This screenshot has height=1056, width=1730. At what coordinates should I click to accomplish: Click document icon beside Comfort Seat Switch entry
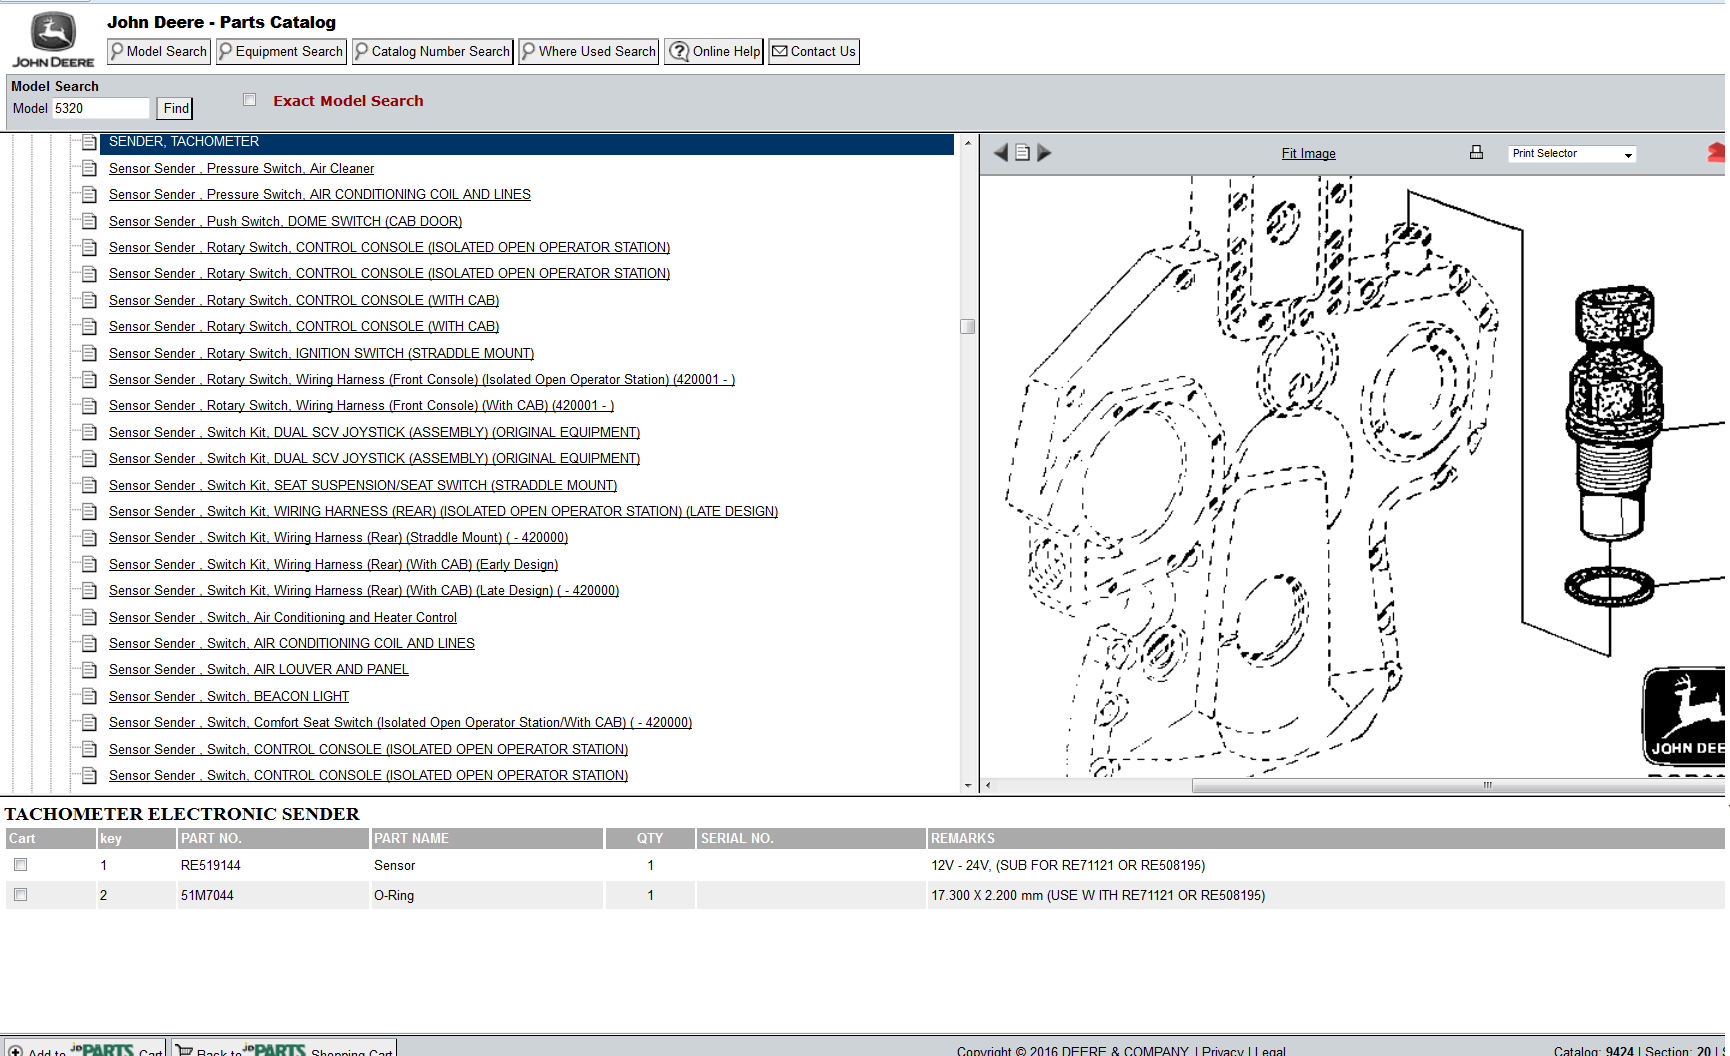89,723
